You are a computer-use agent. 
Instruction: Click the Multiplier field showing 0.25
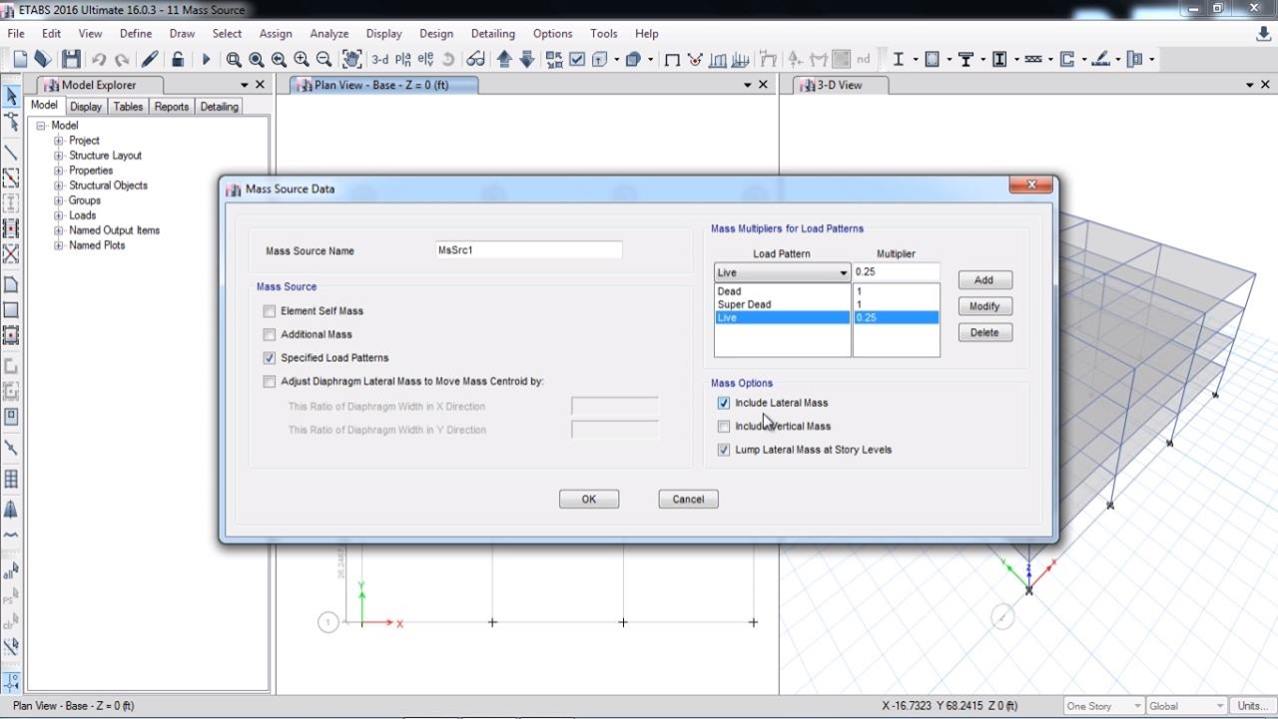(896, 272)
